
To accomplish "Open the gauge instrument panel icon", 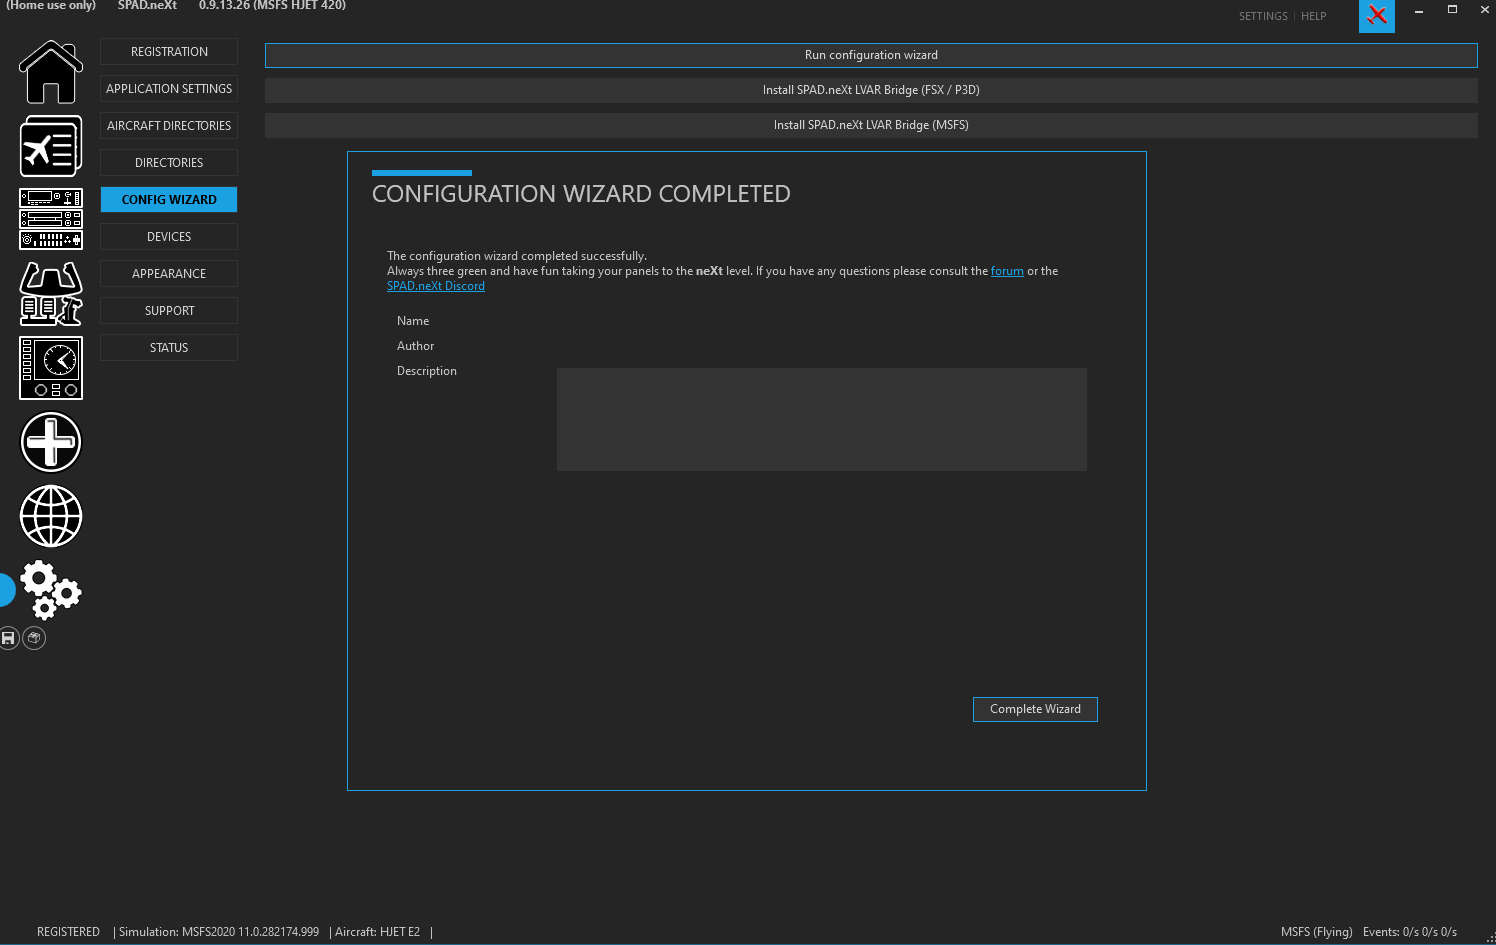I will coord(51,368).
